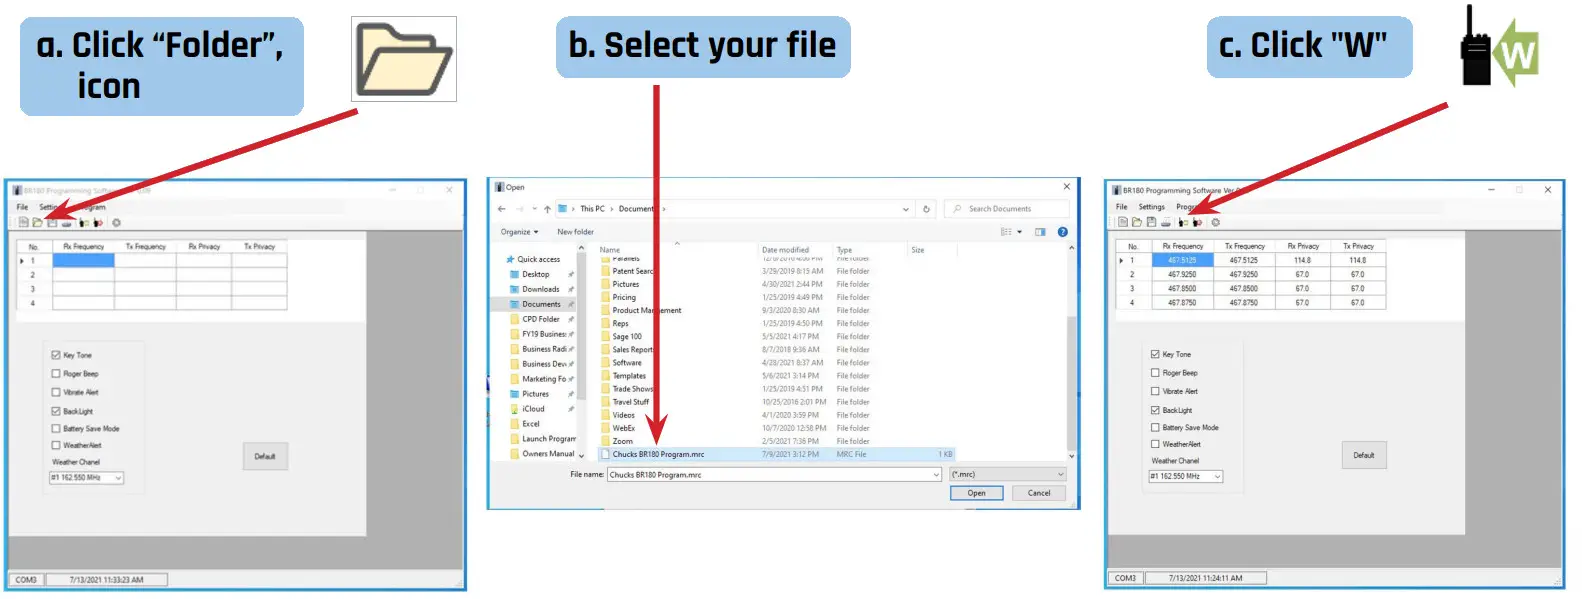Click New folder in the Open dialog
Screen dimensions: 1582x599
point(575,232)
